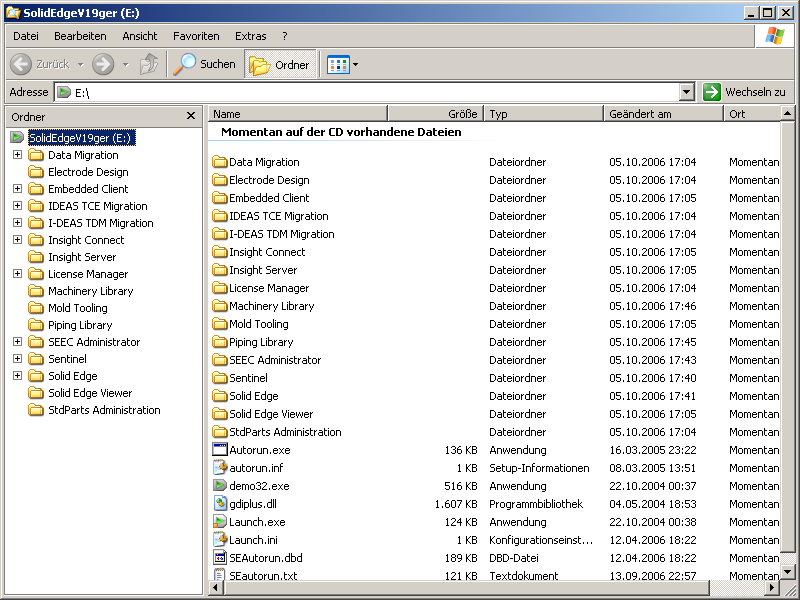Select Launch.ini configuration file icon
Image resolution: width=800 pixels, height=600 pixels.
pos(220,540)
